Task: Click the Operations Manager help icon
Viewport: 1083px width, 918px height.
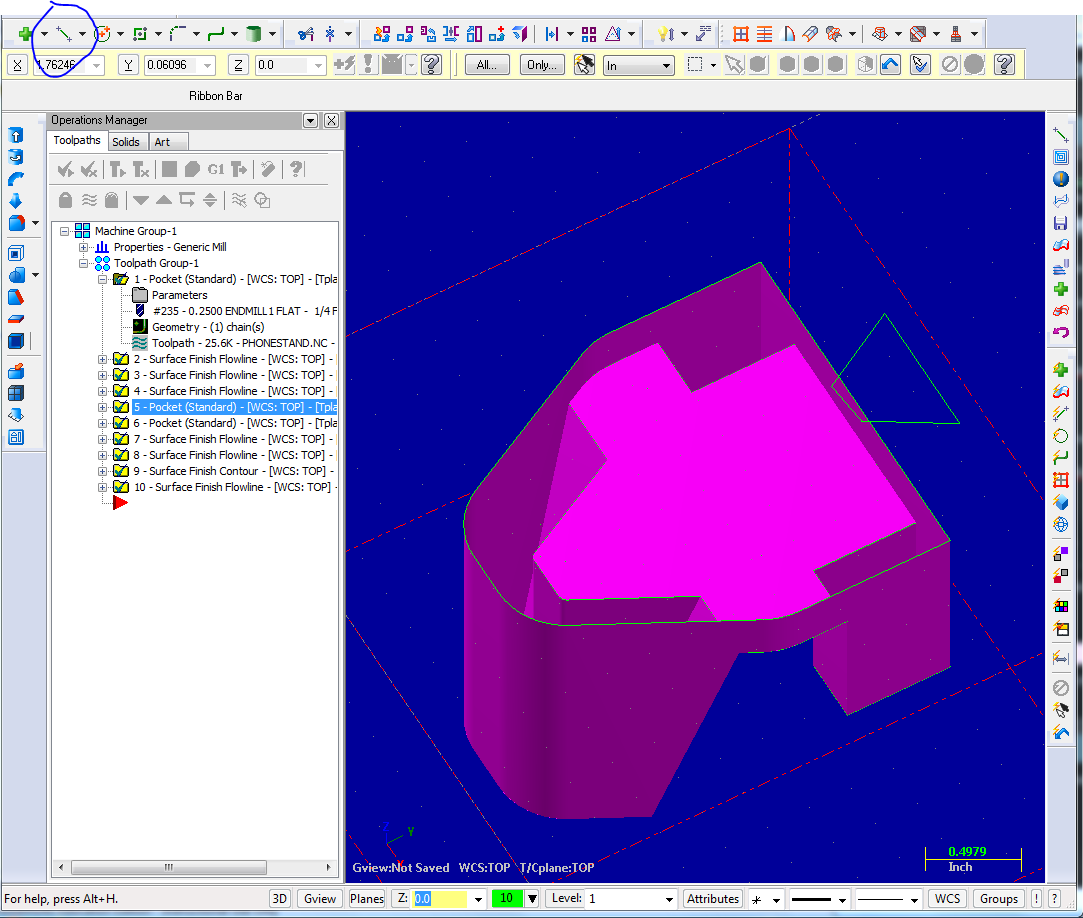Action: tap(296, 169)
